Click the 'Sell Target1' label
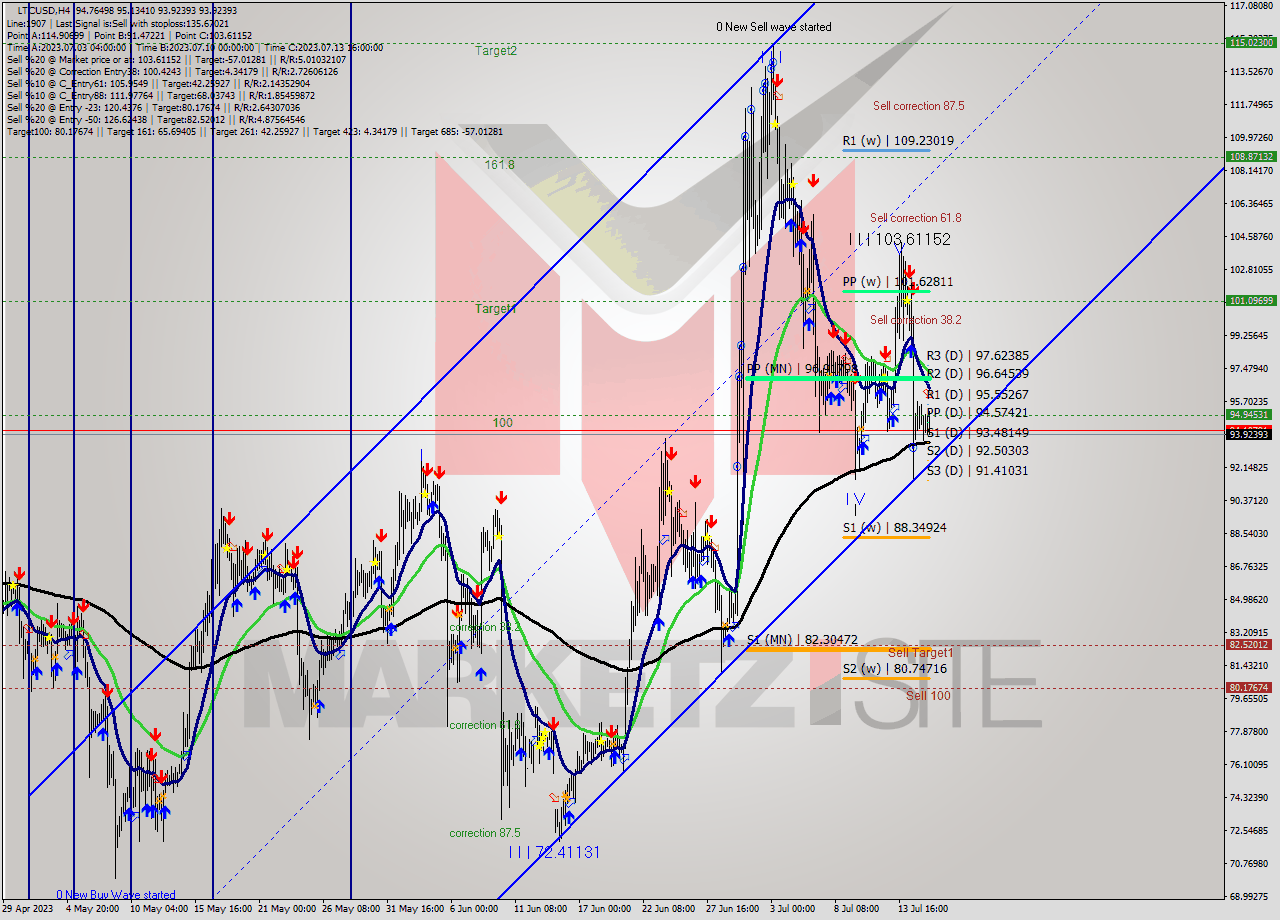 (x=920, y=653)
